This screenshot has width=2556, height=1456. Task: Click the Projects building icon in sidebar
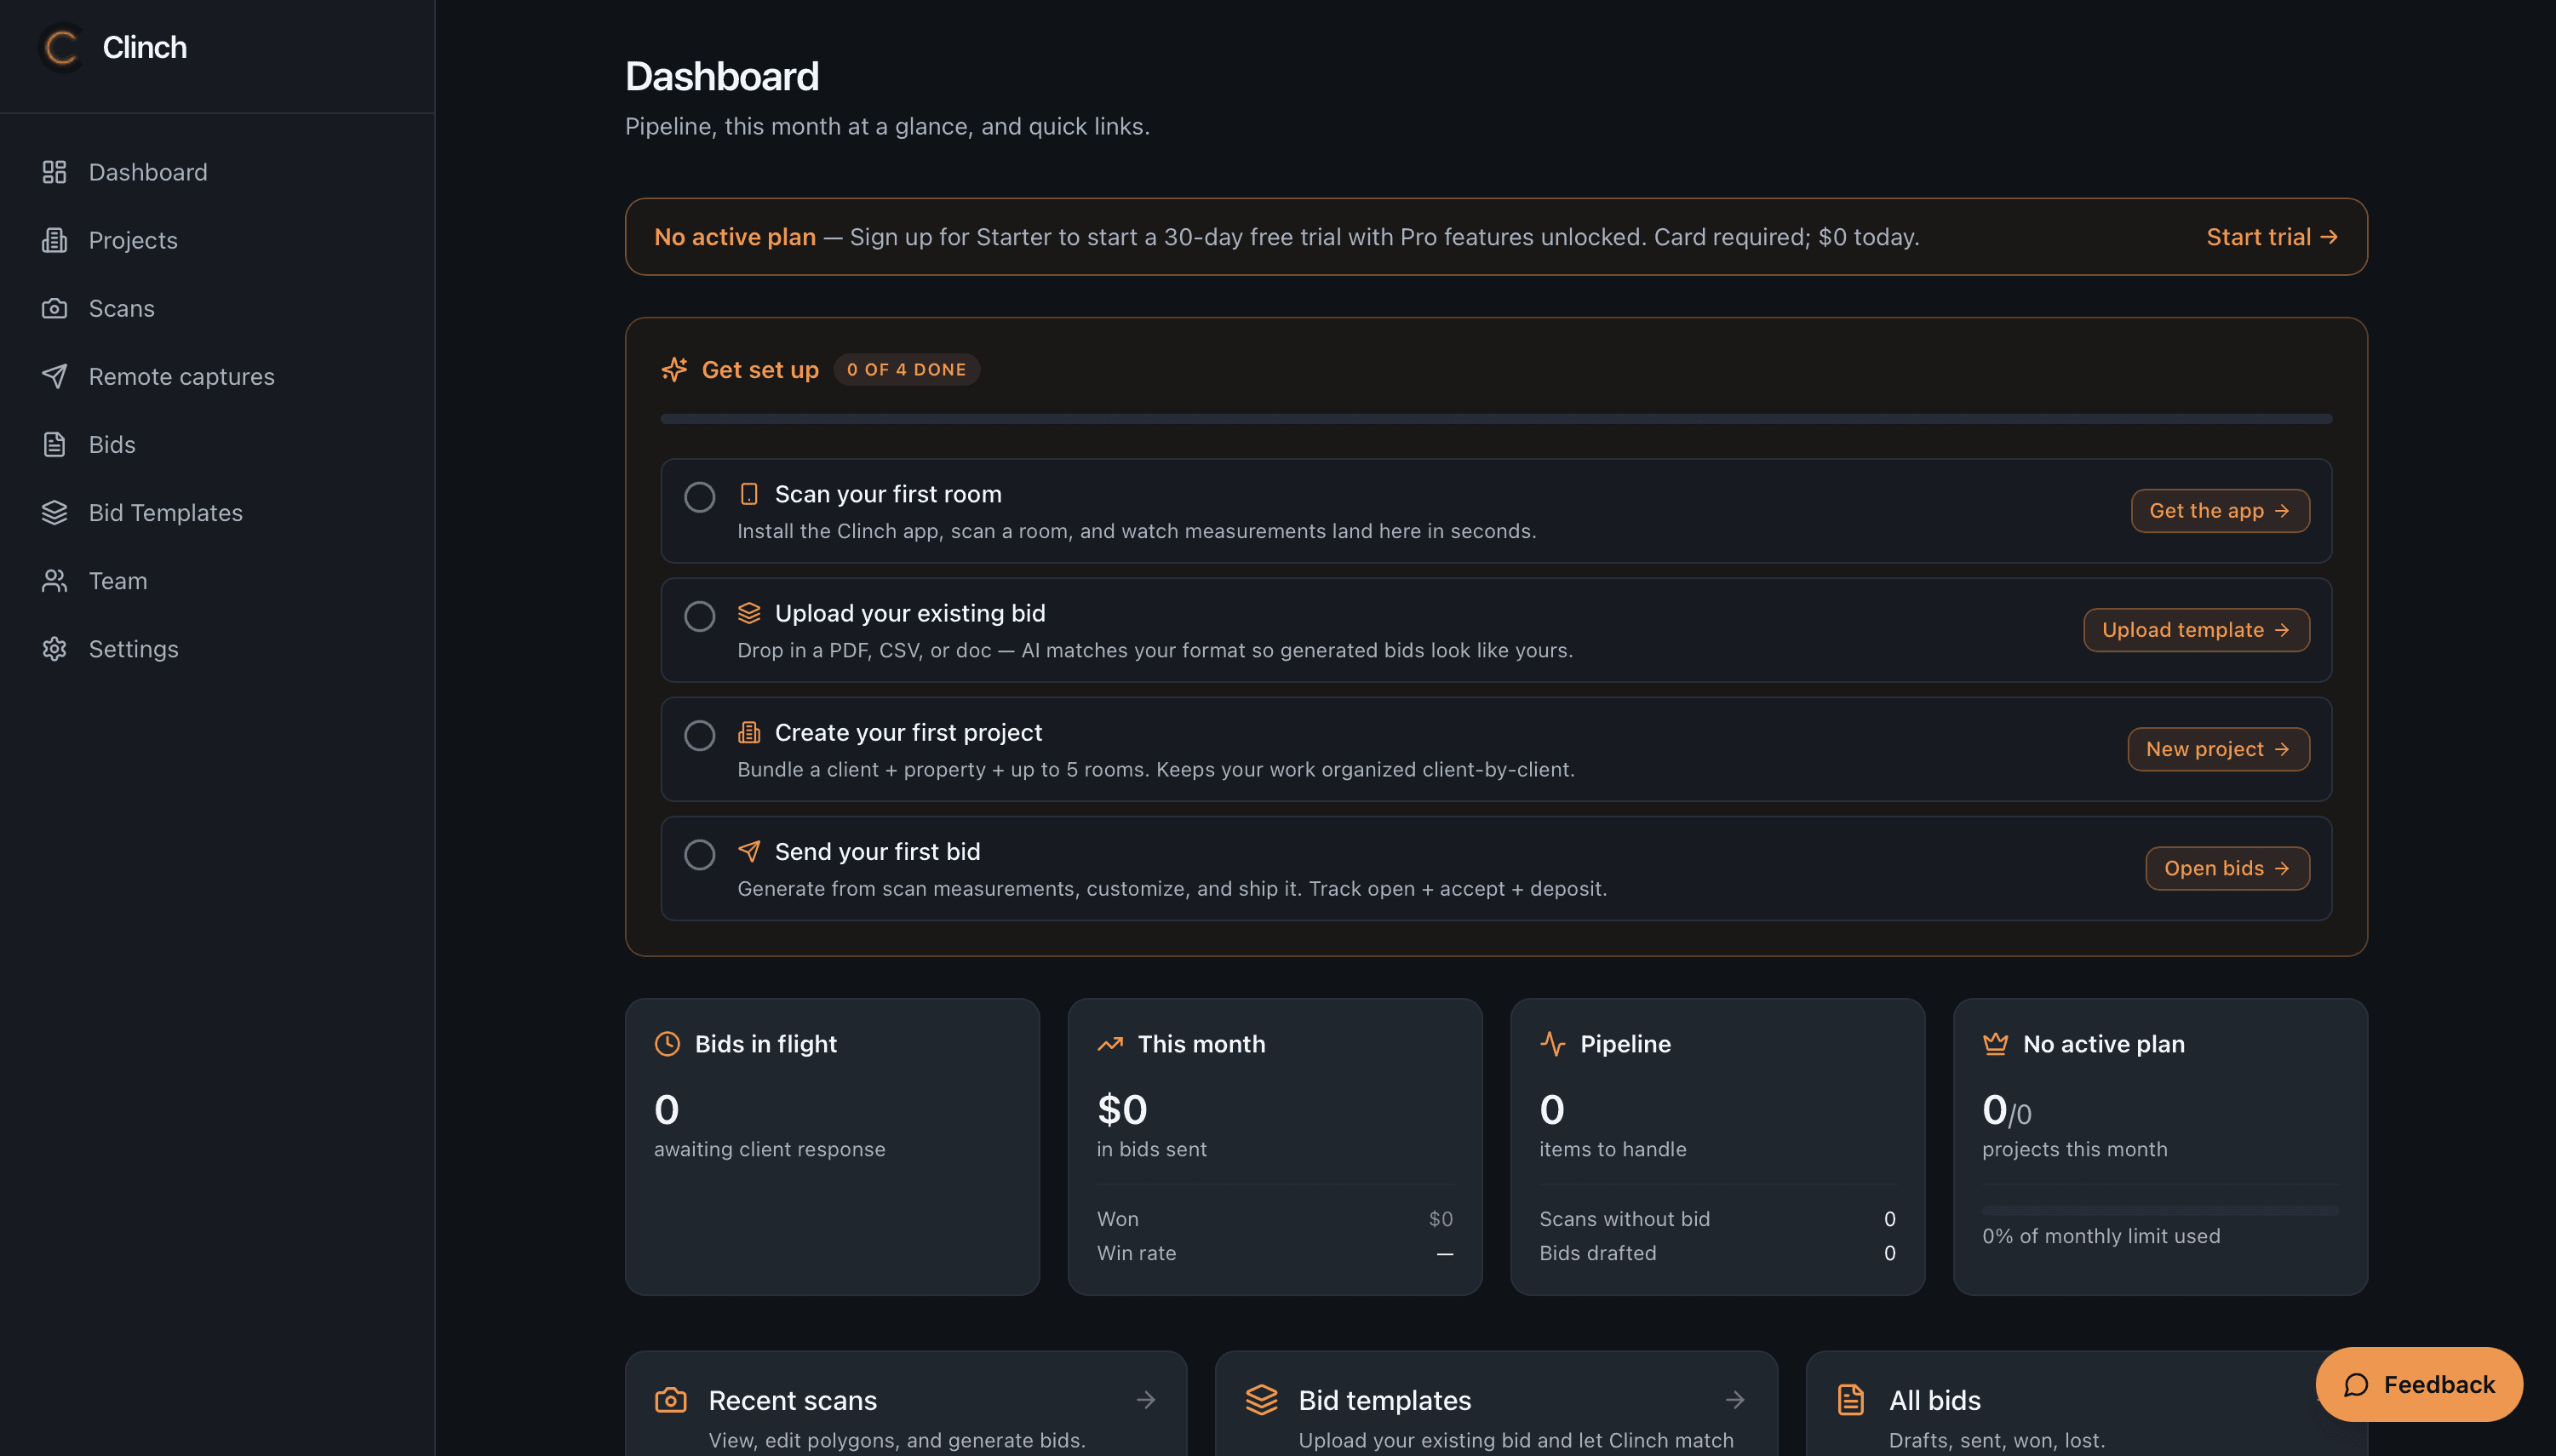[54, 240]
